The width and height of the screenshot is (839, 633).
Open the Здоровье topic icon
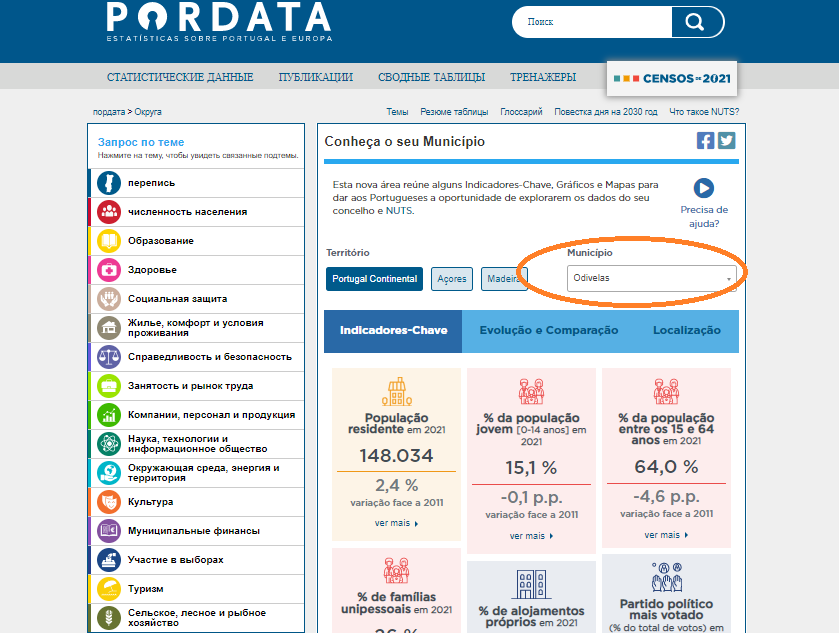point(108,270)
